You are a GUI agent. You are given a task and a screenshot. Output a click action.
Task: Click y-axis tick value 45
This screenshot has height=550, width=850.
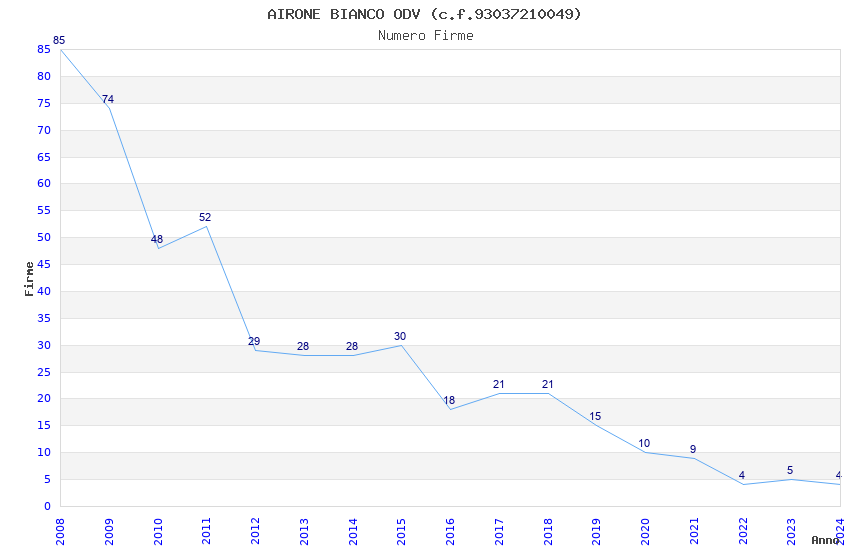pos(44,264)
